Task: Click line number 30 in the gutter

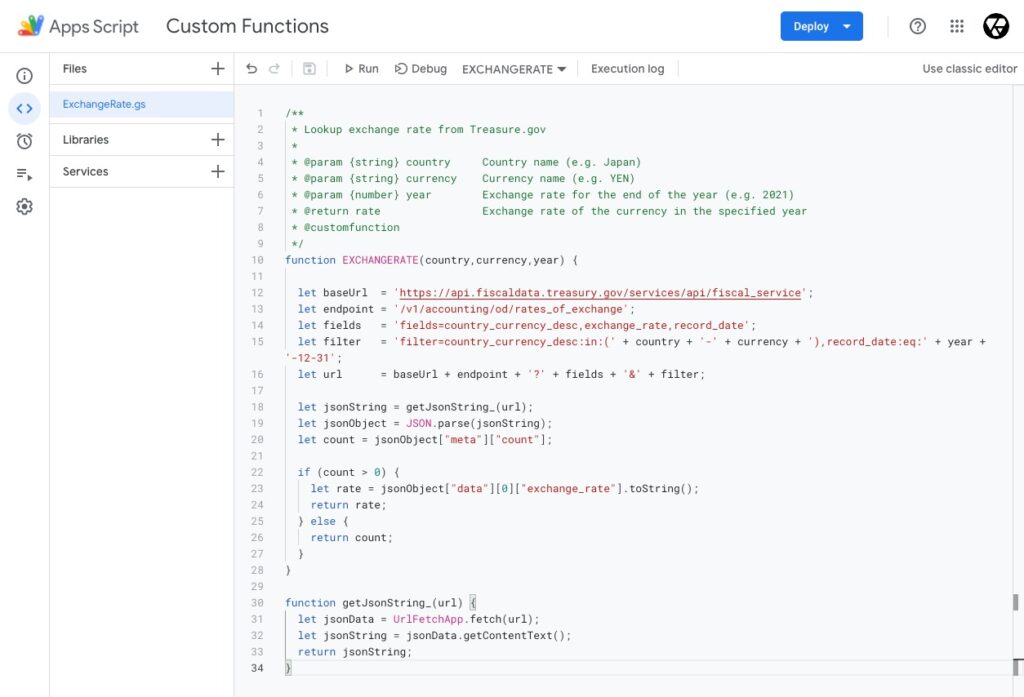Action: click(x=257, y=603)
